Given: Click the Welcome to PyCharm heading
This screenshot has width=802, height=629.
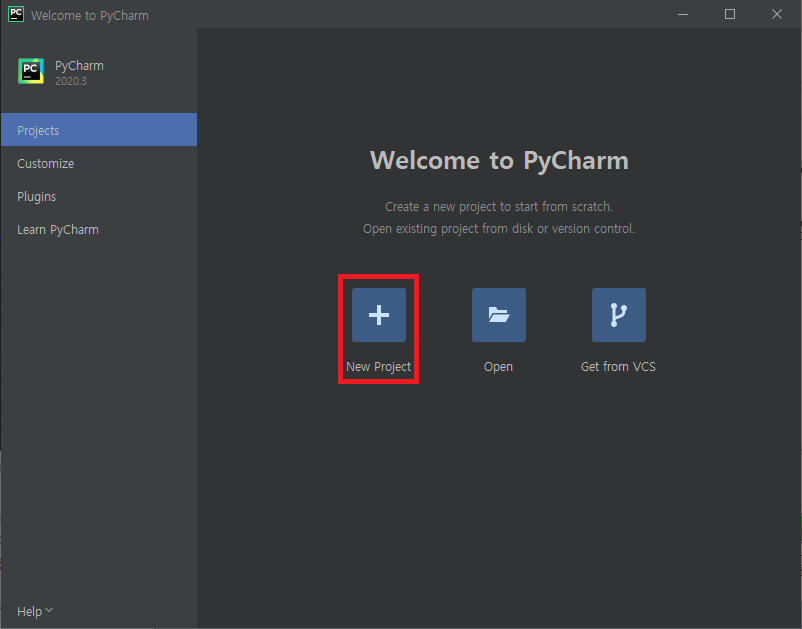Looking at the screenshot, I should click(499, 161).
